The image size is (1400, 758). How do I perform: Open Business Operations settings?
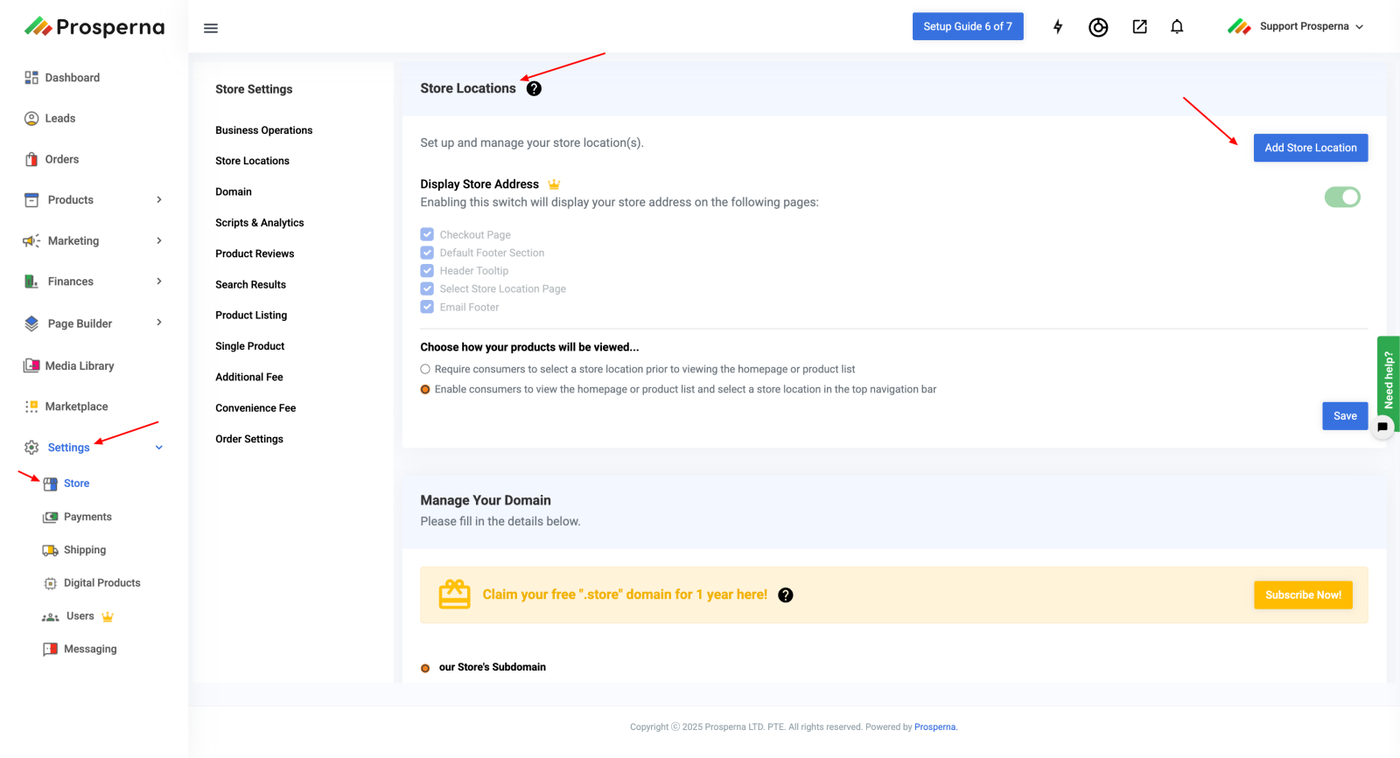pos(264,130)
